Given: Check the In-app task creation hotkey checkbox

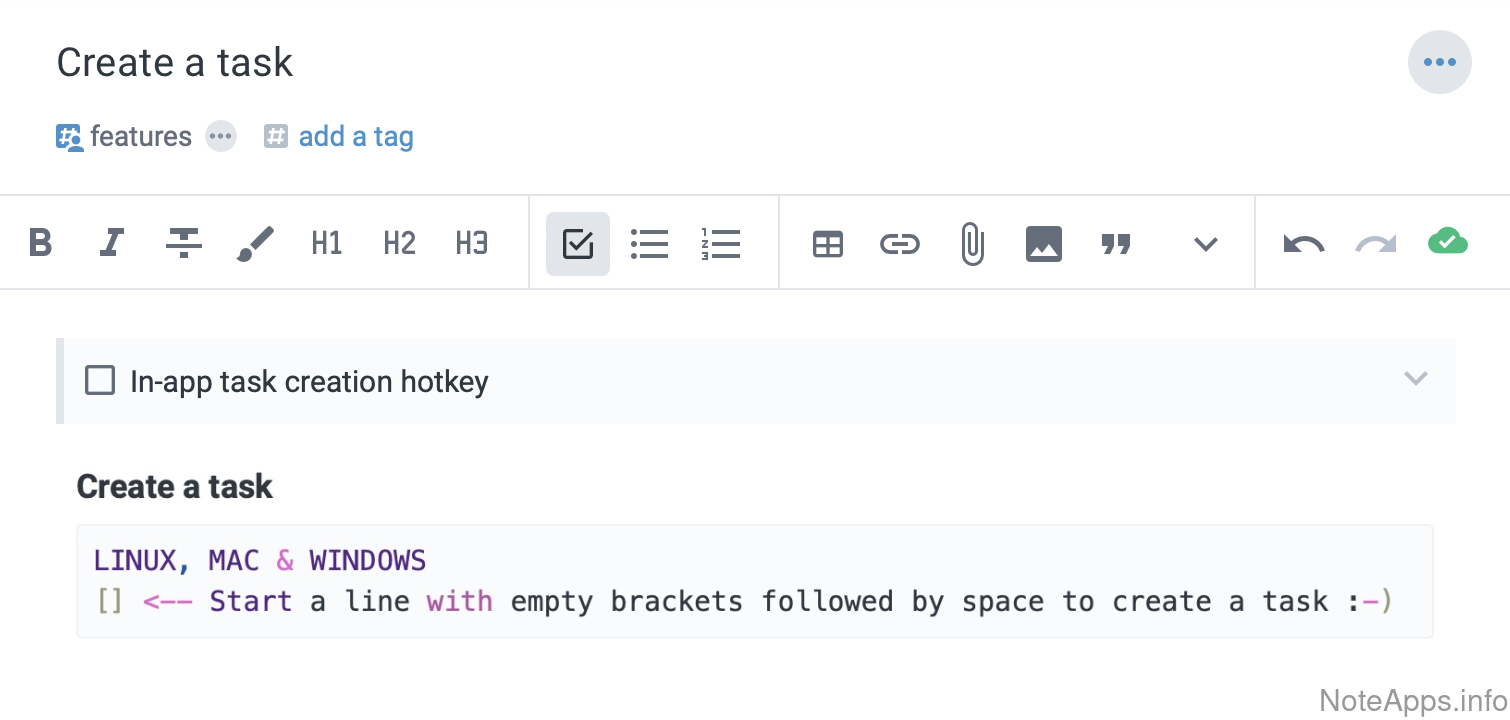Looking at the screenshot, I should click(x=100, y=381).
